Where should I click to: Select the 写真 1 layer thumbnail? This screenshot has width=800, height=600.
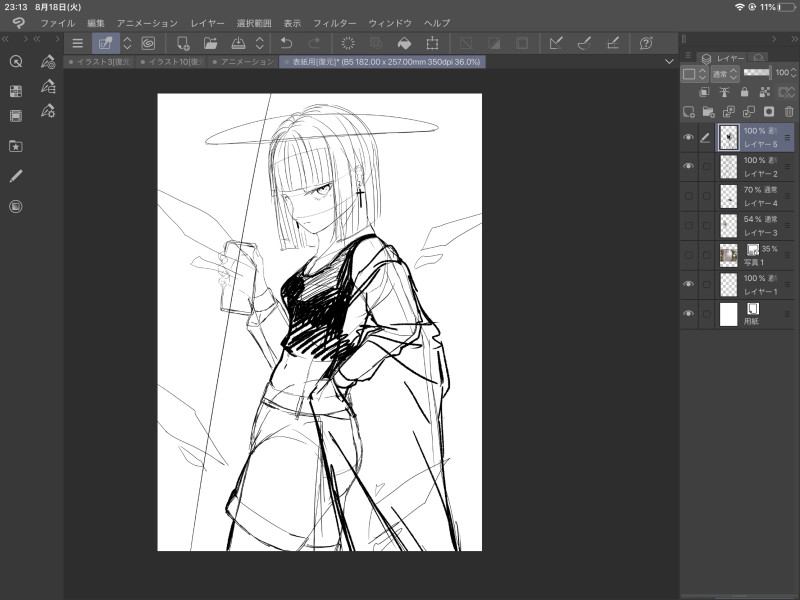[x=729, y=255]
